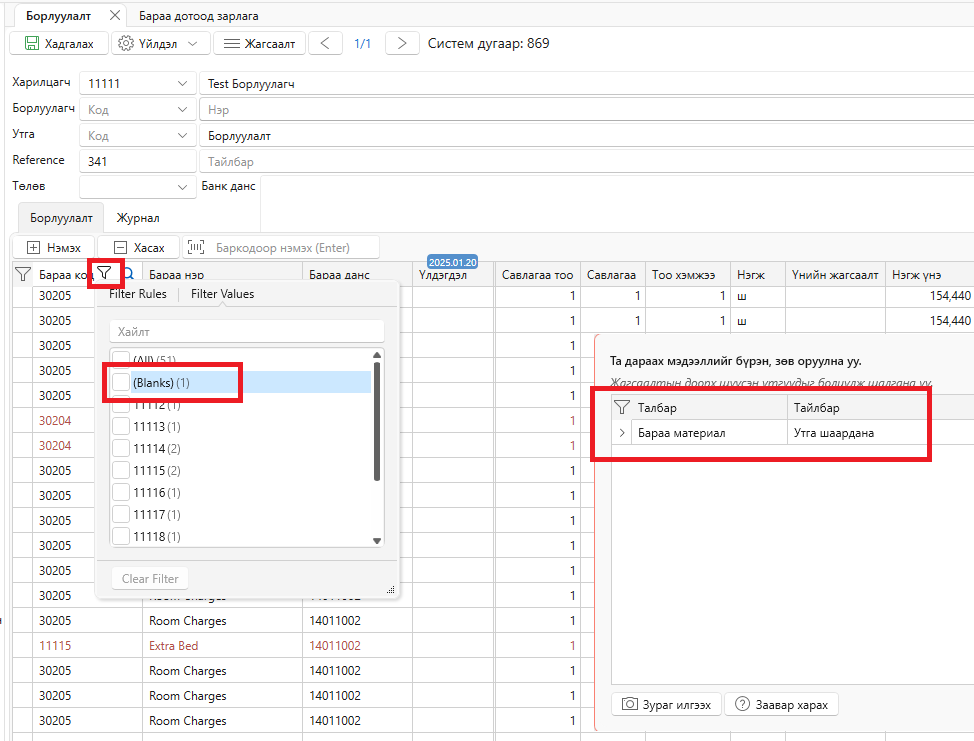Click the Борлуулагч Нэр field
Viewport: 974px width, 741px height.
point(586,109)
